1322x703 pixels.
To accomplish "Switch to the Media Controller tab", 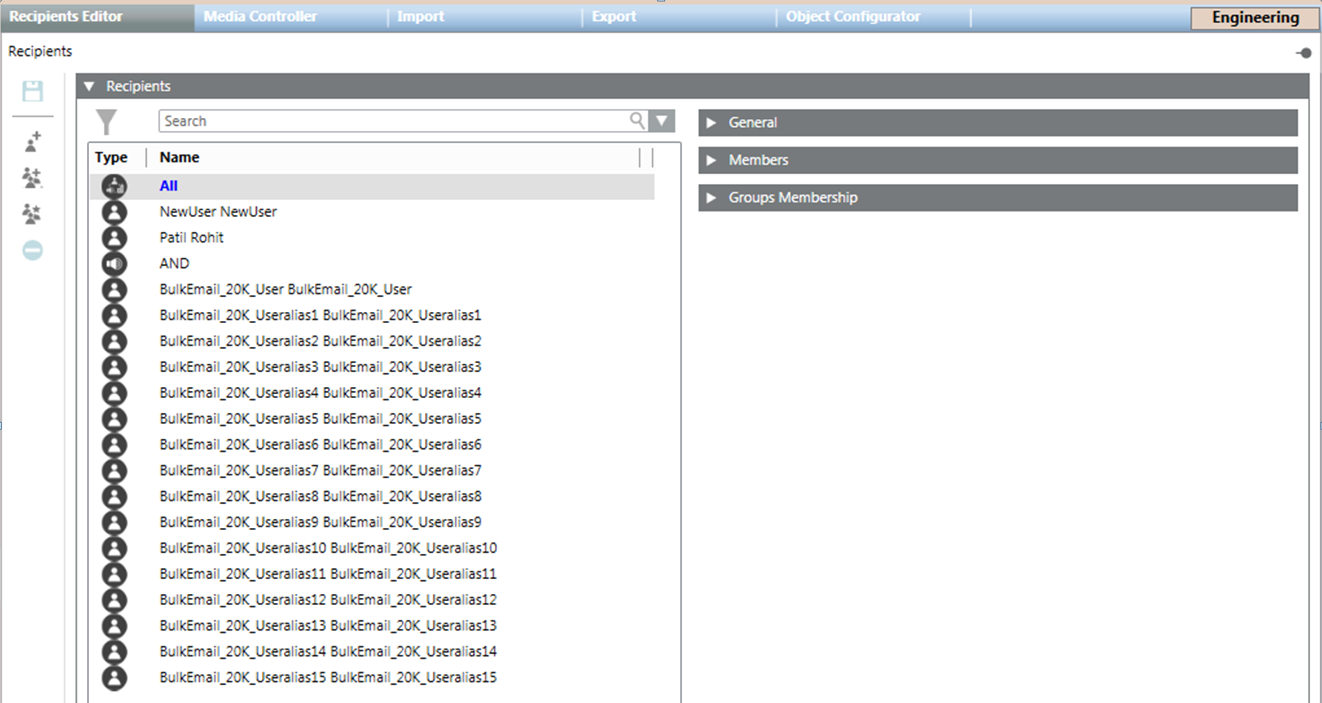I will click(260, 17).
